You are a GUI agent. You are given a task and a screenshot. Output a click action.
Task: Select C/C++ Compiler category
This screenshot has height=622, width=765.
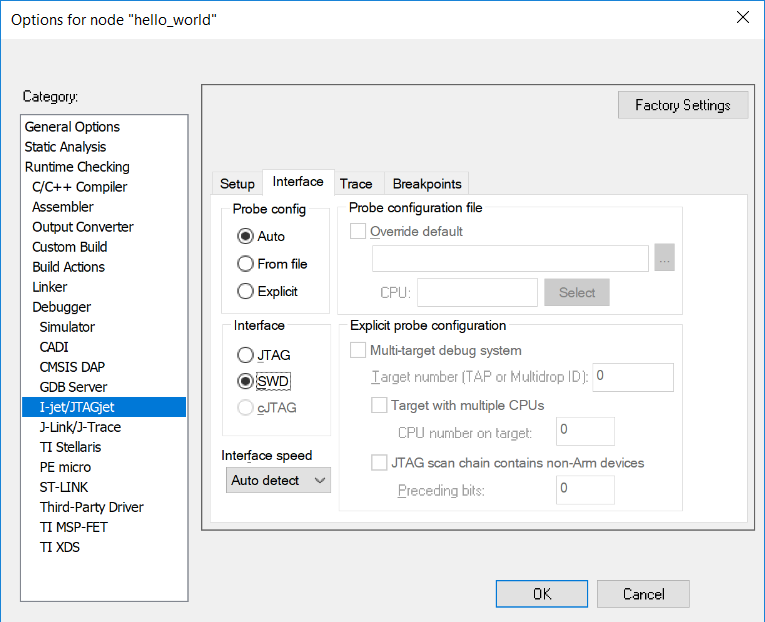(x=80, y=187)
